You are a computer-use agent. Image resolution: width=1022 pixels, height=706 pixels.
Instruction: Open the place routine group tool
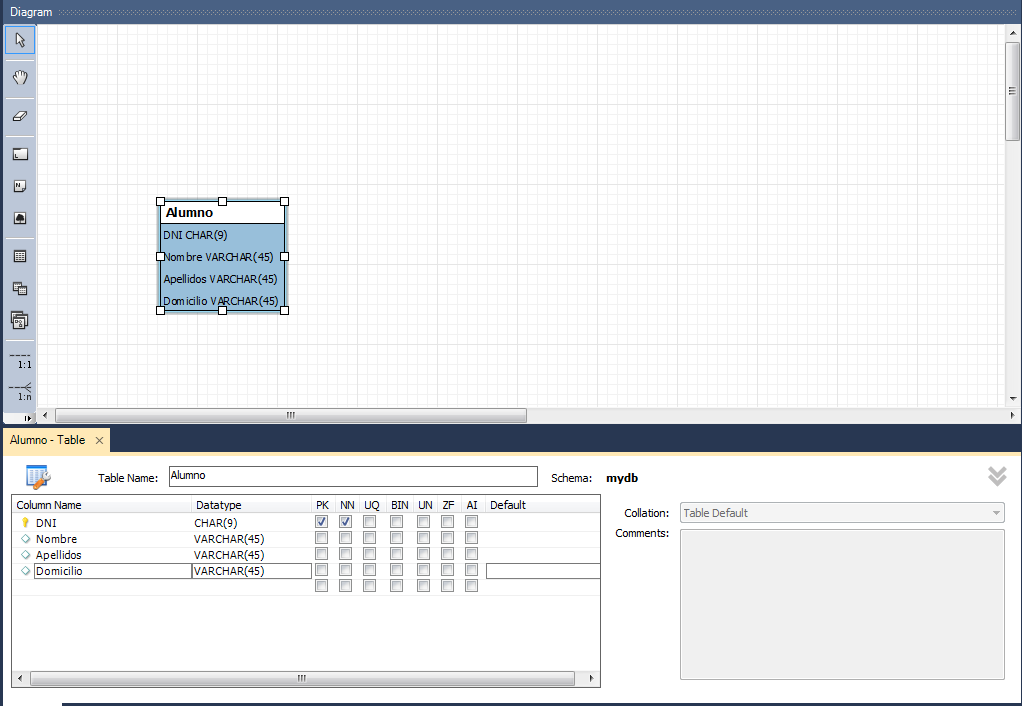pos(19,320)
